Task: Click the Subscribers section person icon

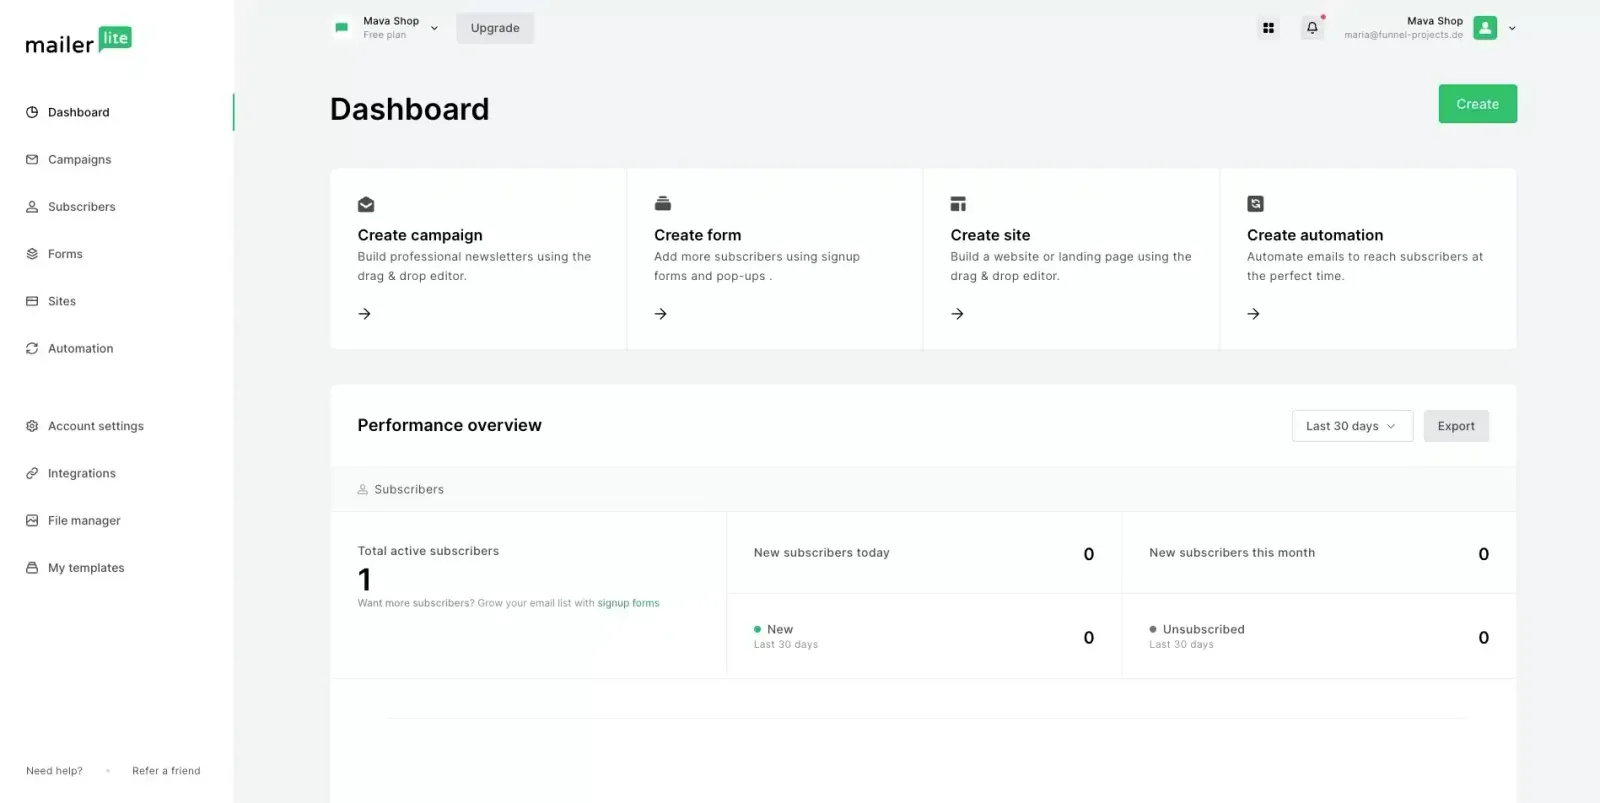Action: click(x=363, y=490)
